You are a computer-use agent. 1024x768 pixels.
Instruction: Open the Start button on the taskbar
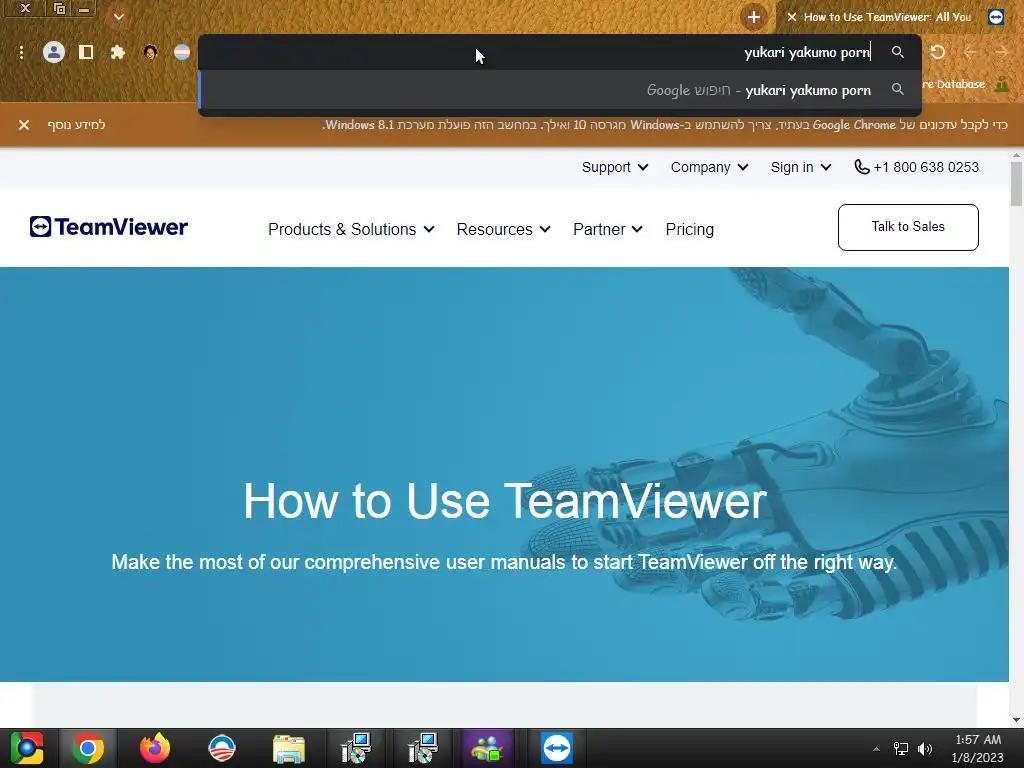pyautogui.click(x=26, y=748)
